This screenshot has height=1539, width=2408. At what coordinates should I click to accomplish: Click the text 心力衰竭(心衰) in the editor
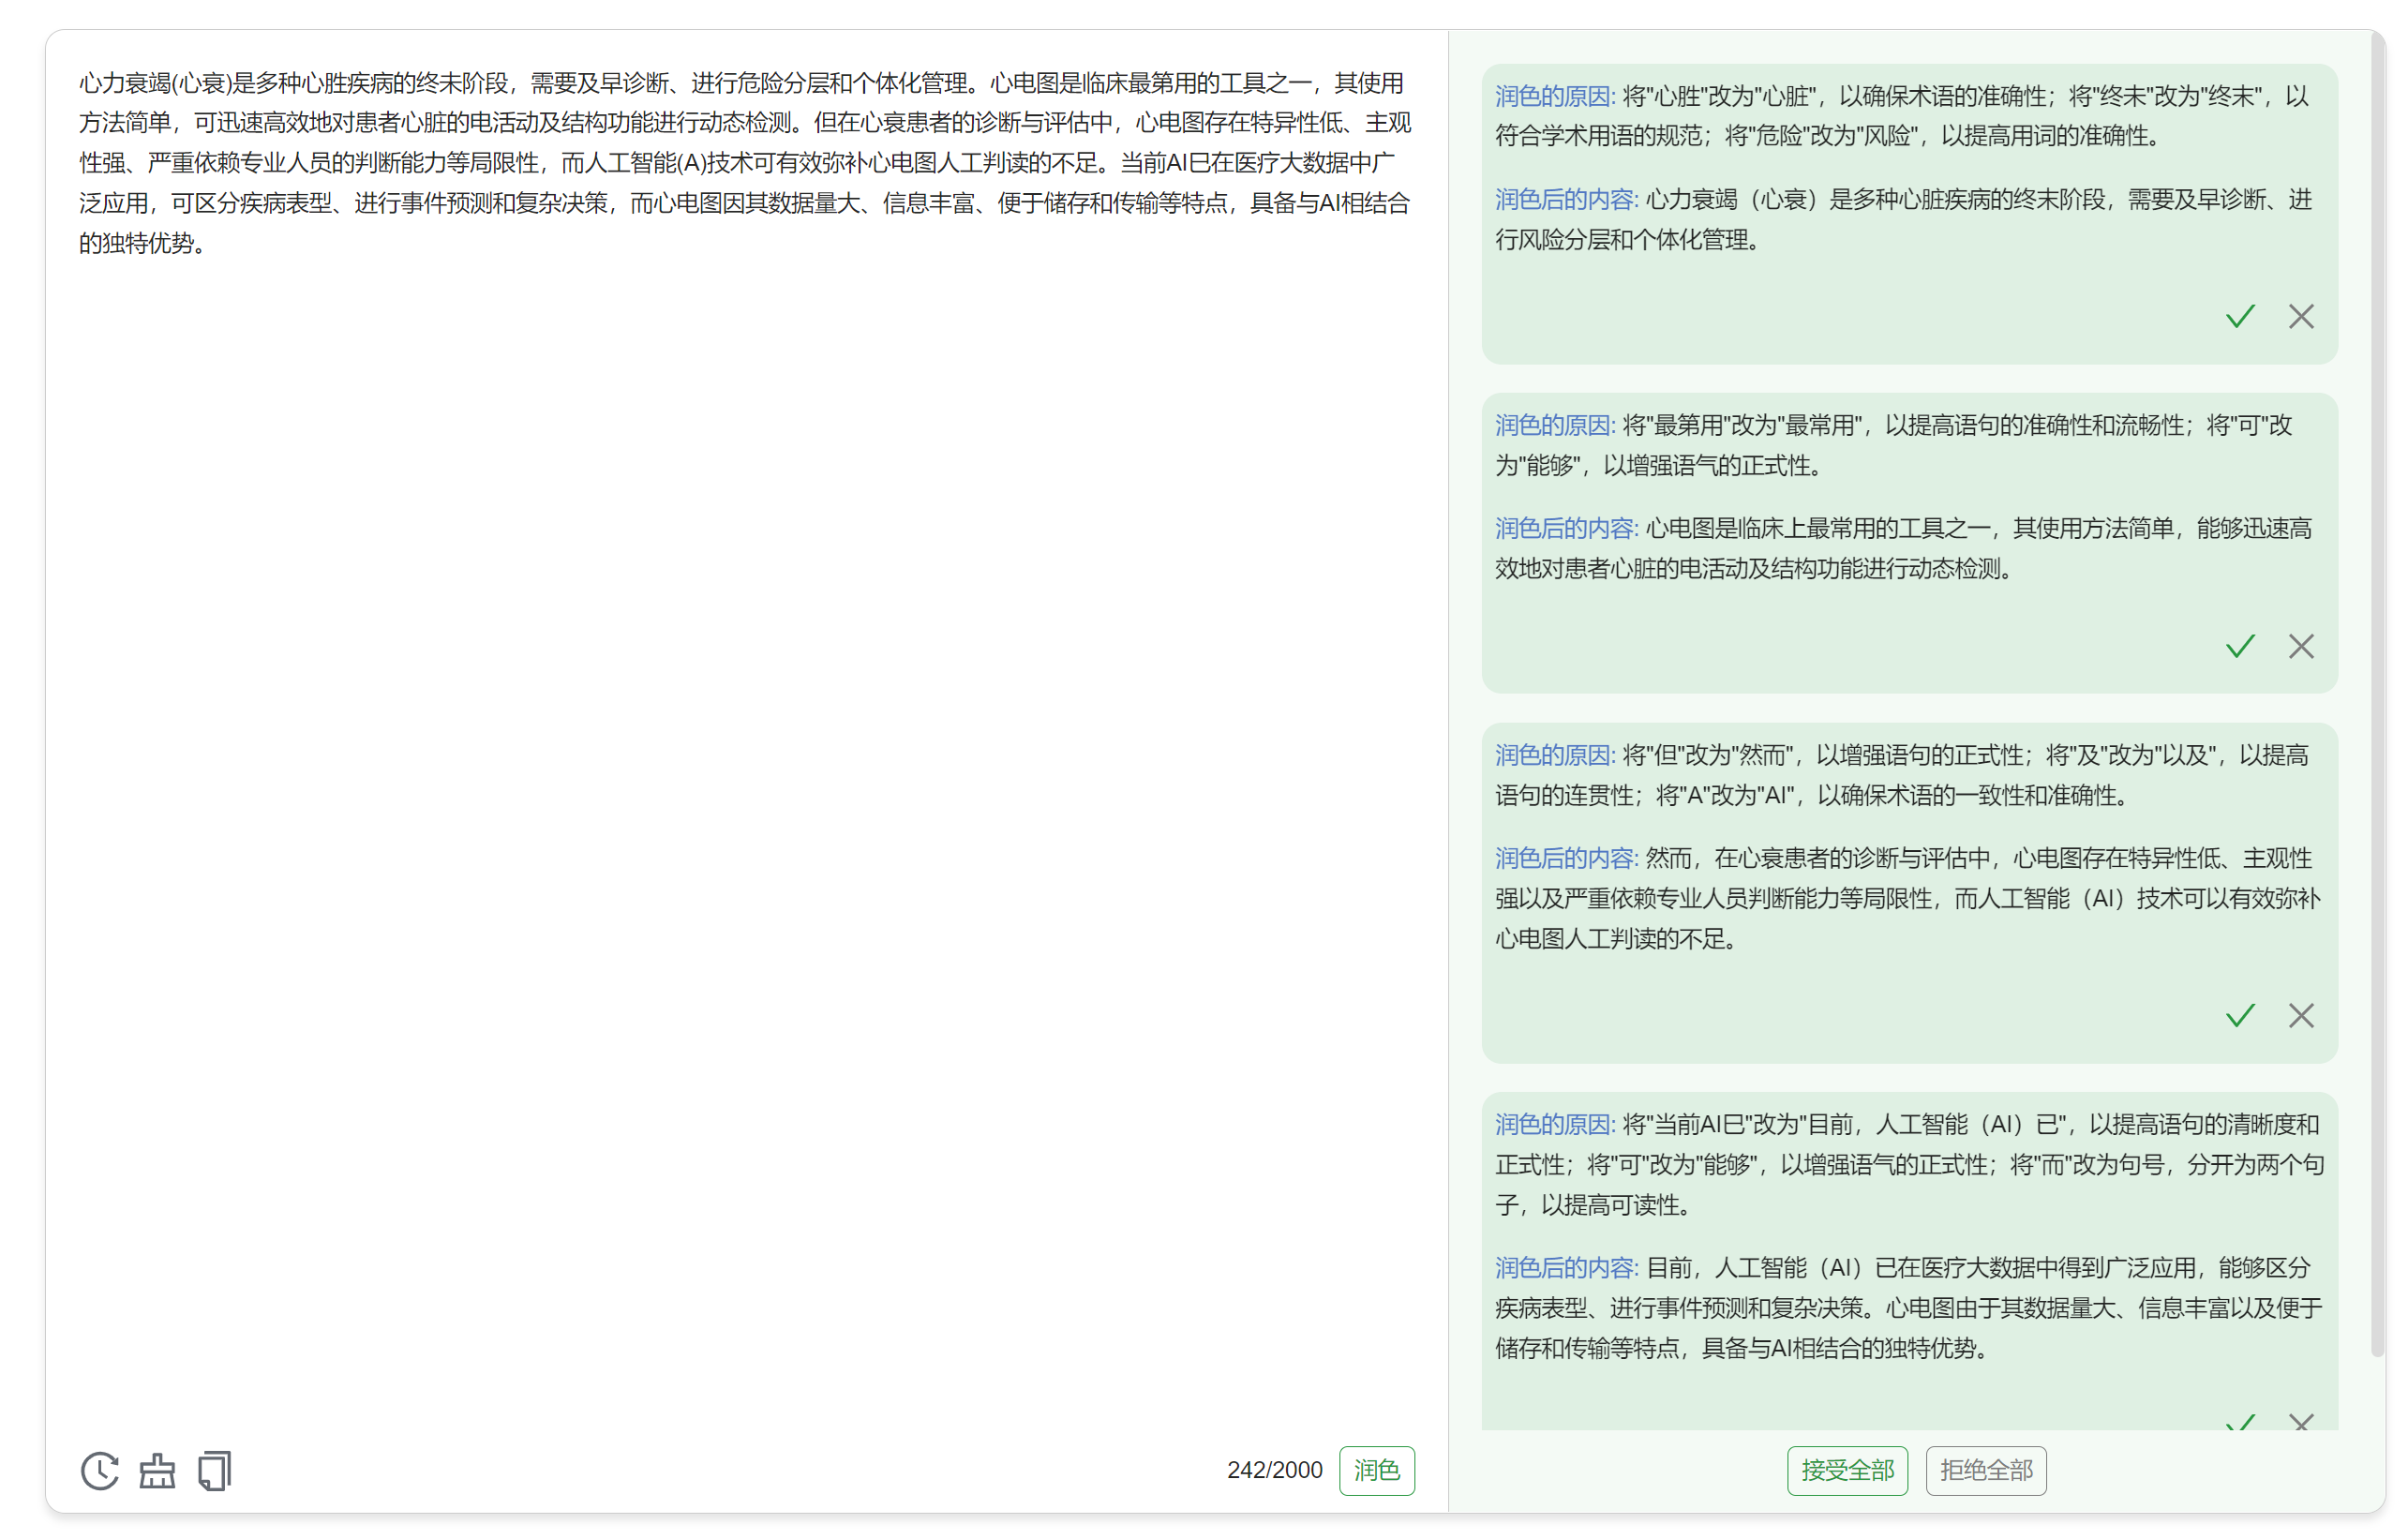(155, 83)
